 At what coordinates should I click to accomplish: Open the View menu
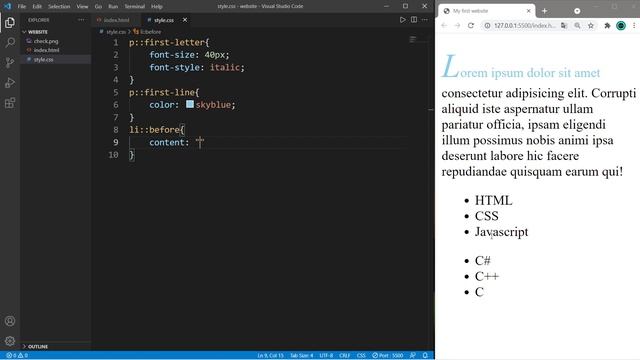[82, 6]
